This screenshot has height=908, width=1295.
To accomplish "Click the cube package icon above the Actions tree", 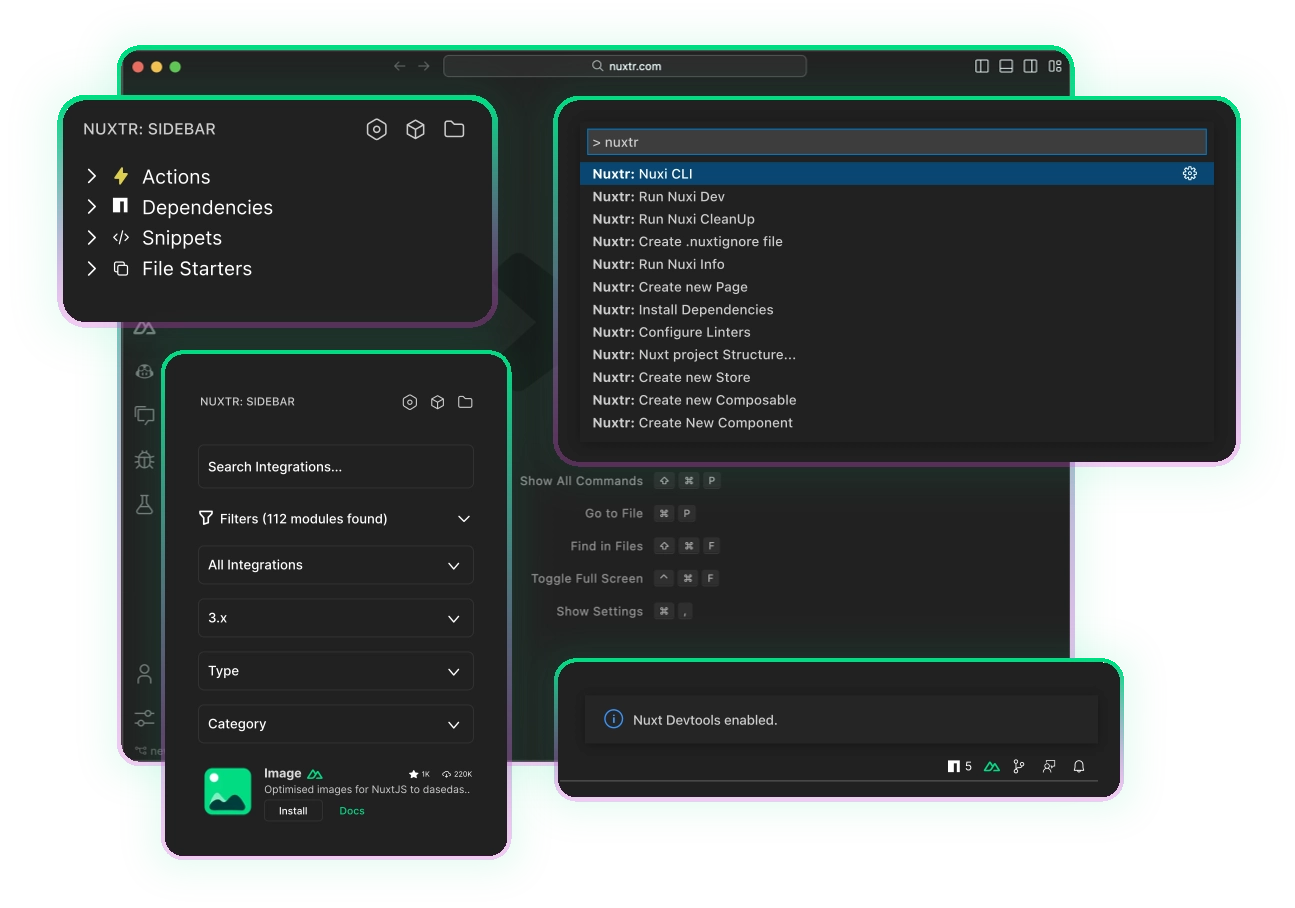I will (x=415, y=129).
